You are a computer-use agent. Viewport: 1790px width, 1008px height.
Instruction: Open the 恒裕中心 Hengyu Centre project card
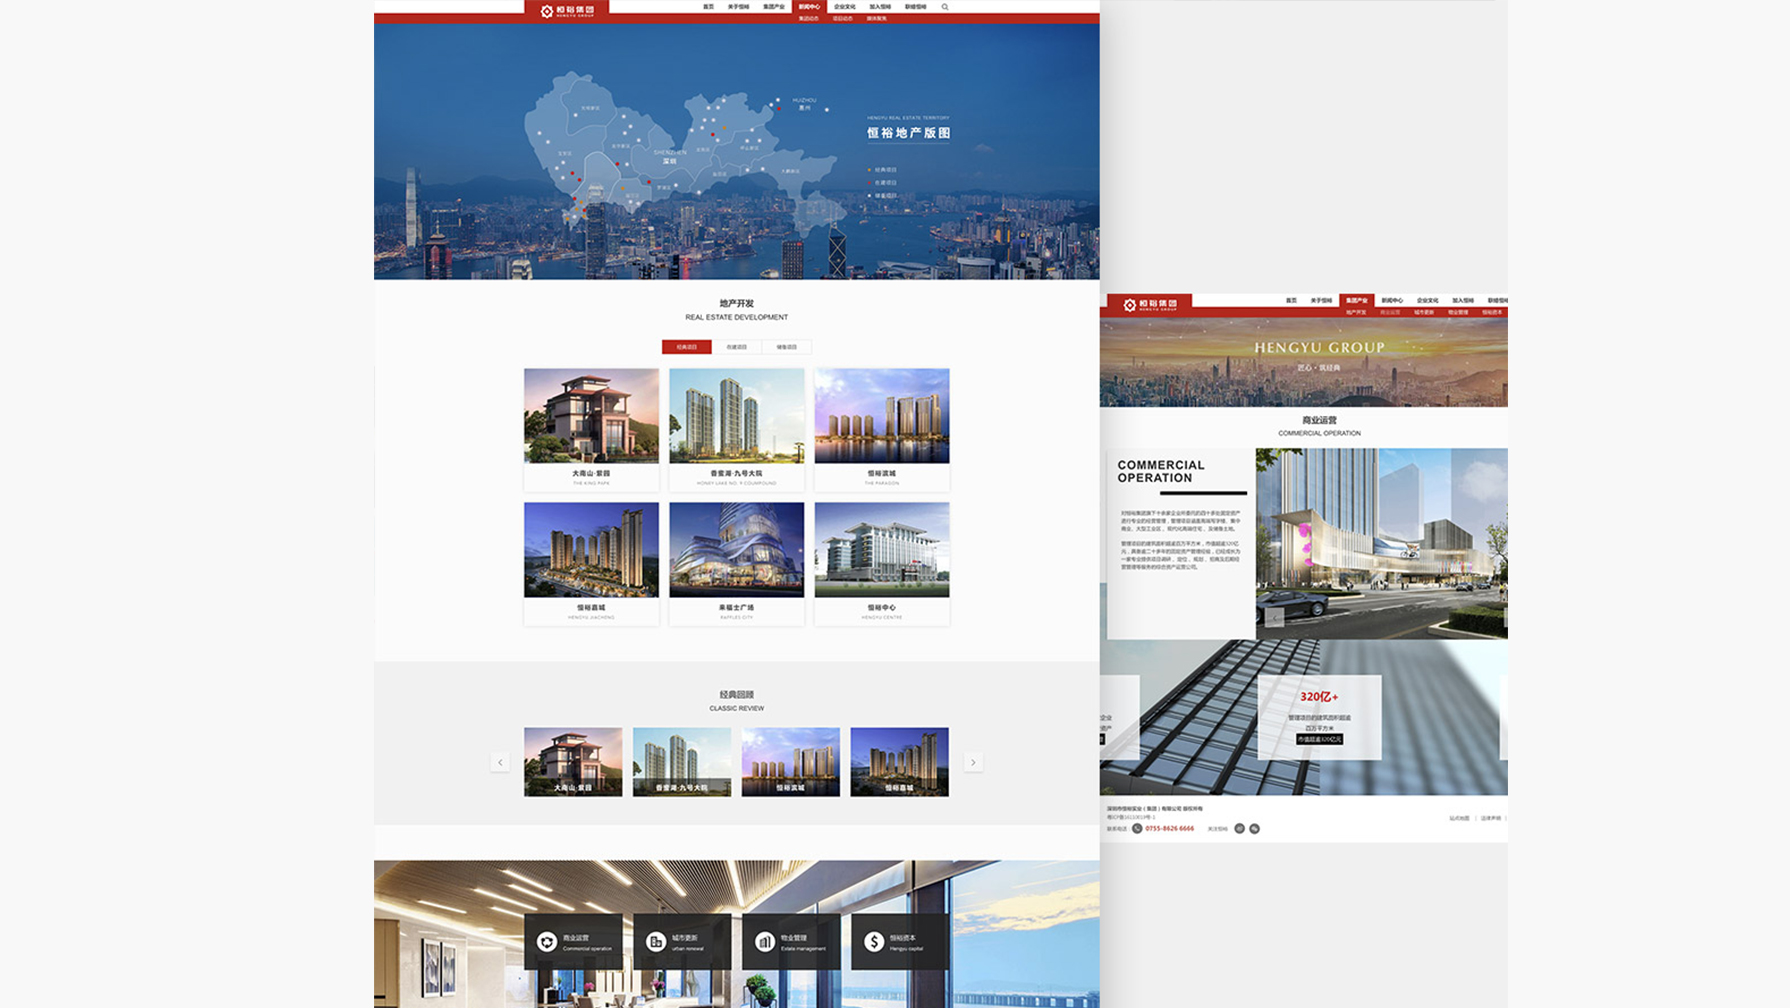click(881, 563)
